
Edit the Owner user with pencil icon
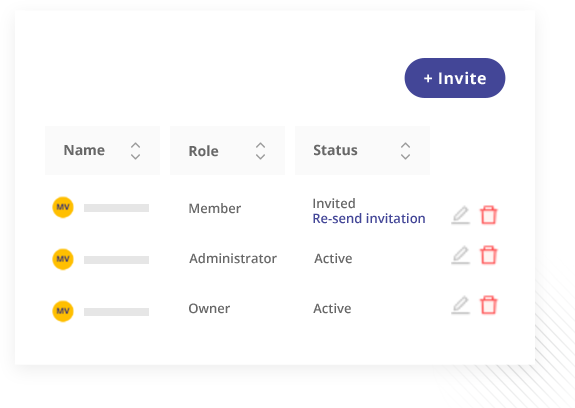[461, 305]
